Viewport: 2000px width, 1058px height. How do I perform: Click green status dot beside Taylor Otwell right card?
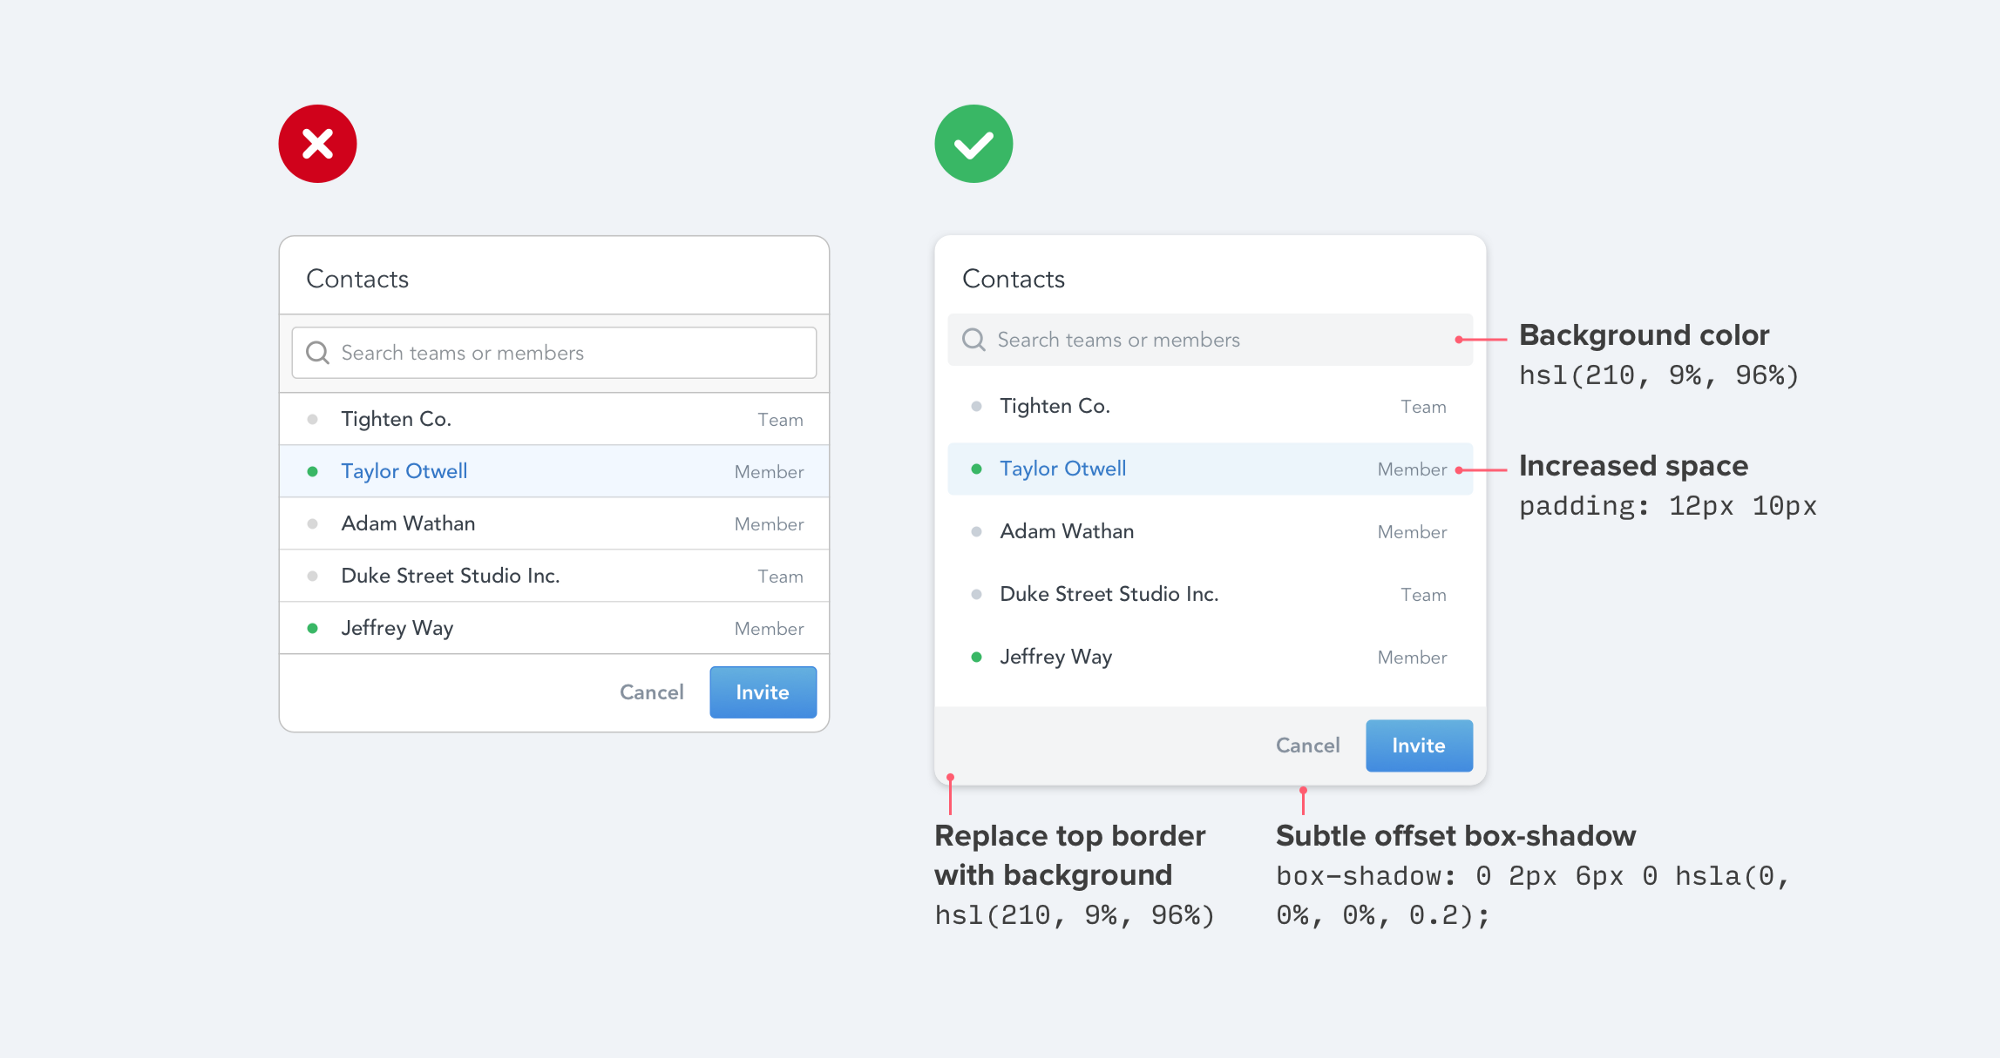click(x=976, y=469)
